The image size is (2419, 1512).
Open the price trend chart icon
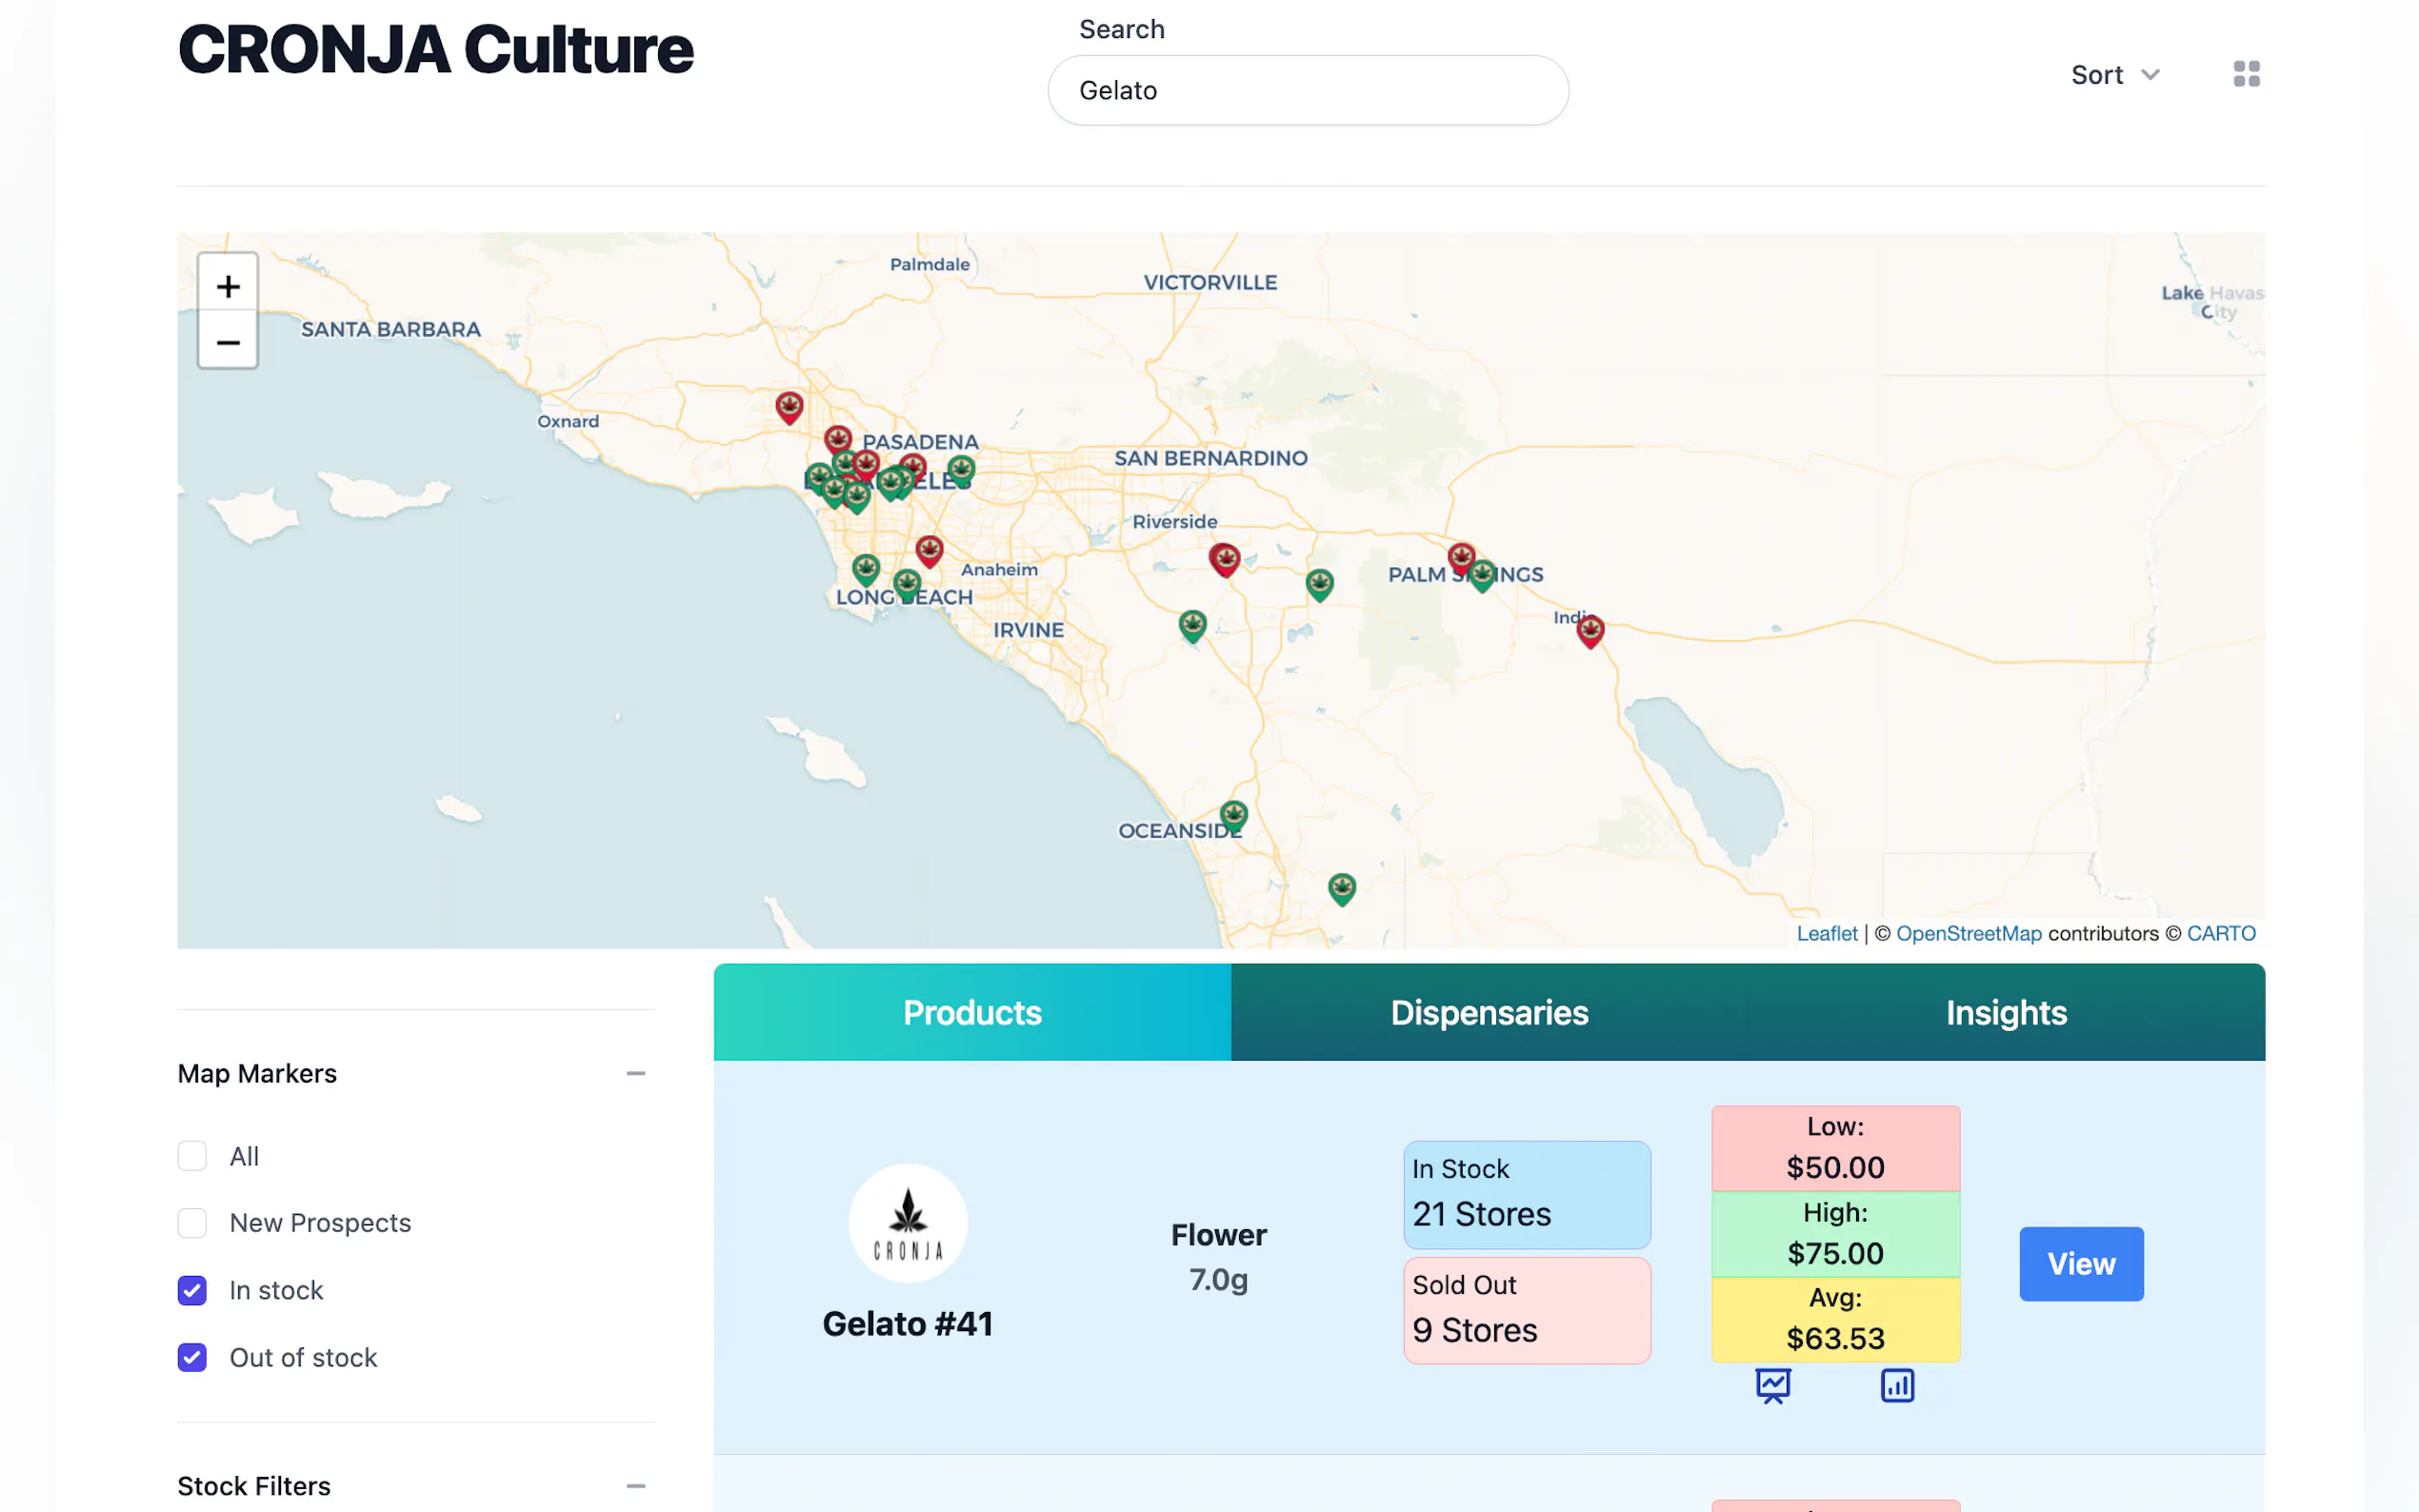(1772, 1386)
